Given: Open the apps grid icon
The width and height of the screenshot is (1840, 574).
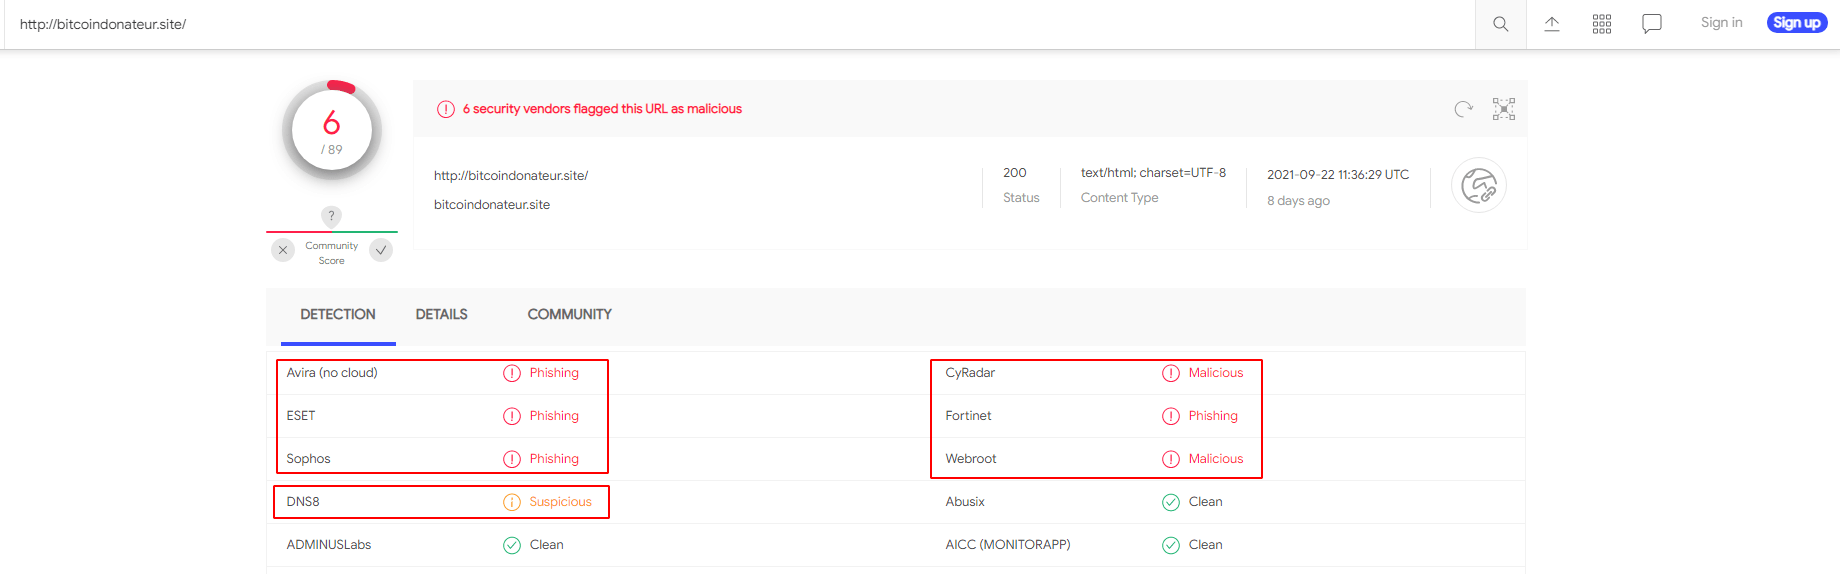Looking at the screenshot, I should [1602, 24].
